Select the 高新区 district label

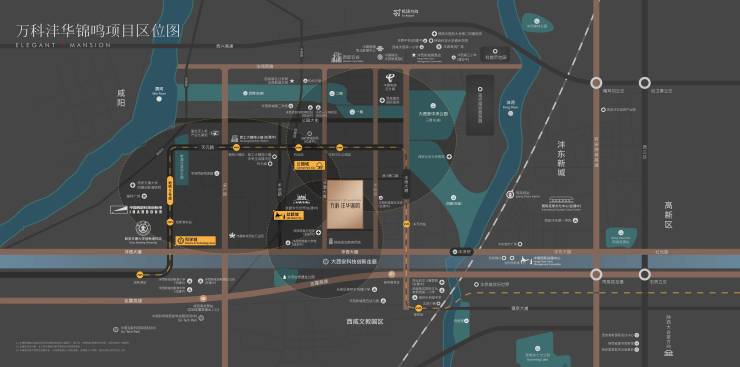click(668, 215)
